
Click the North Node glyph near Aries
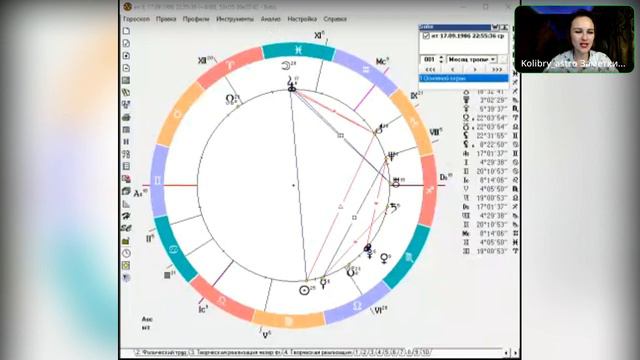tap(231, 99)
